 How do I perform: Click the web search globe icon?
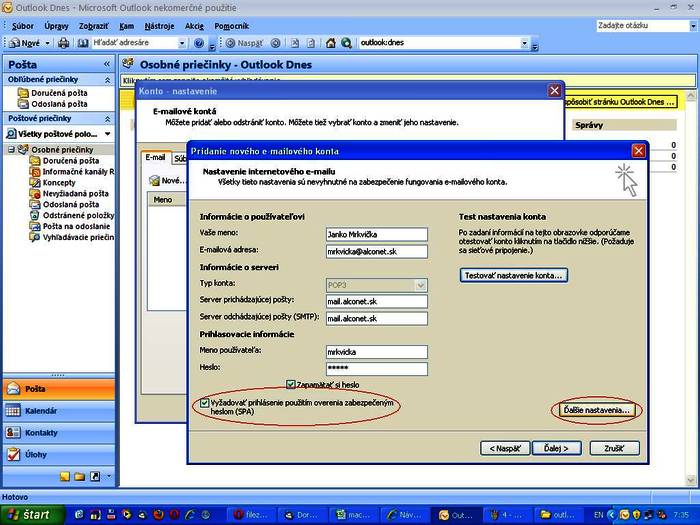tap(346, 43)
